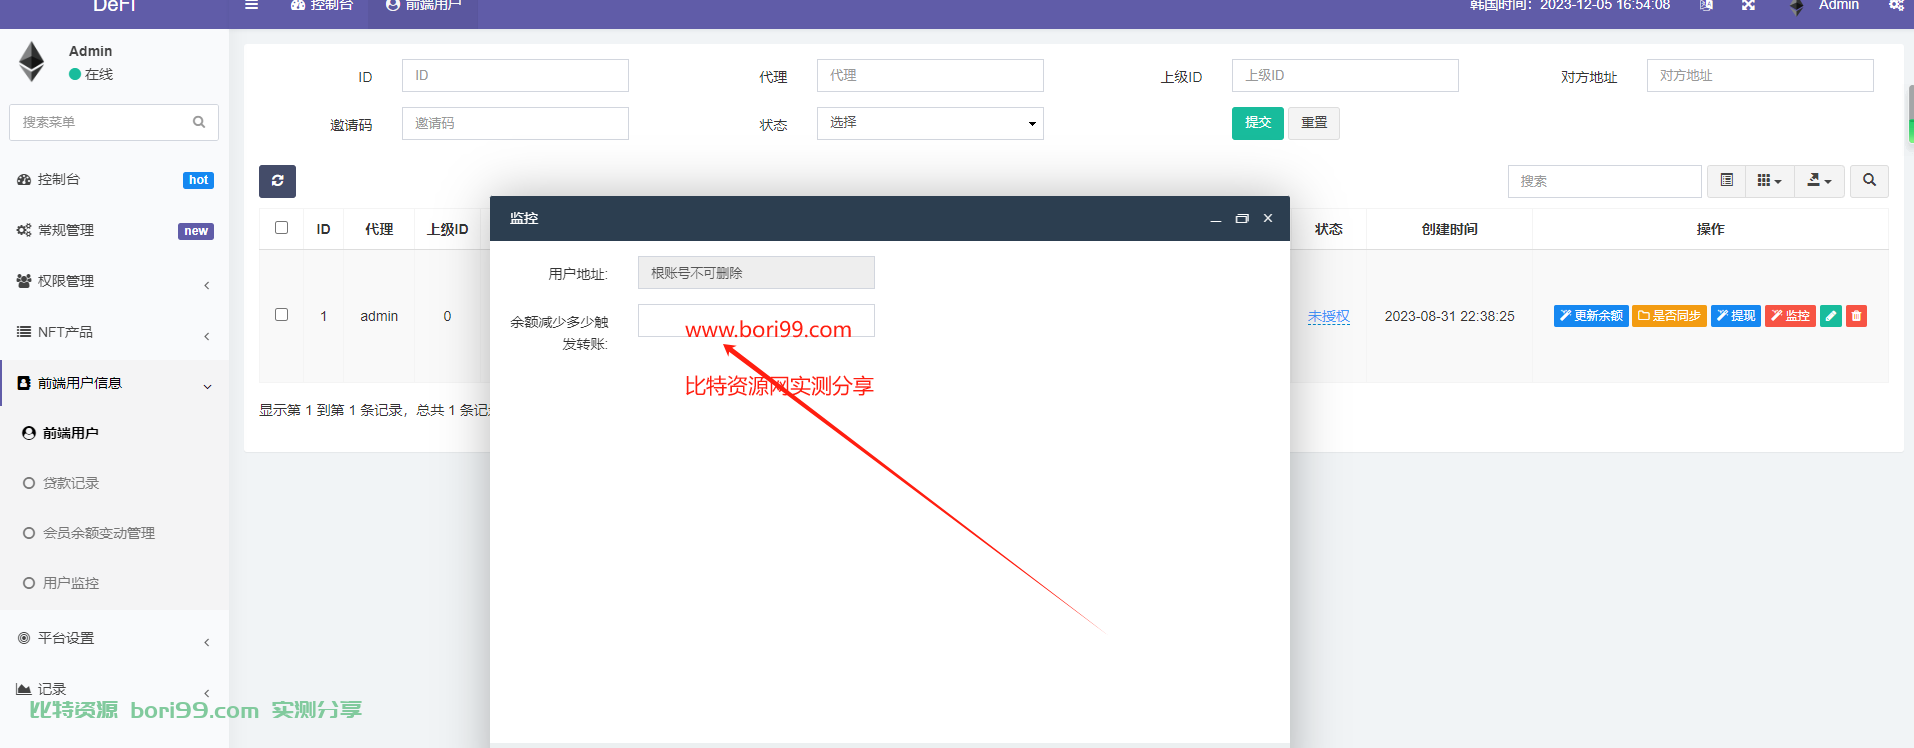Viewport: 1914px width, 748px height.
Task: Collapse the 前端用户信息 sidebar menu
Action: [114, 383]
